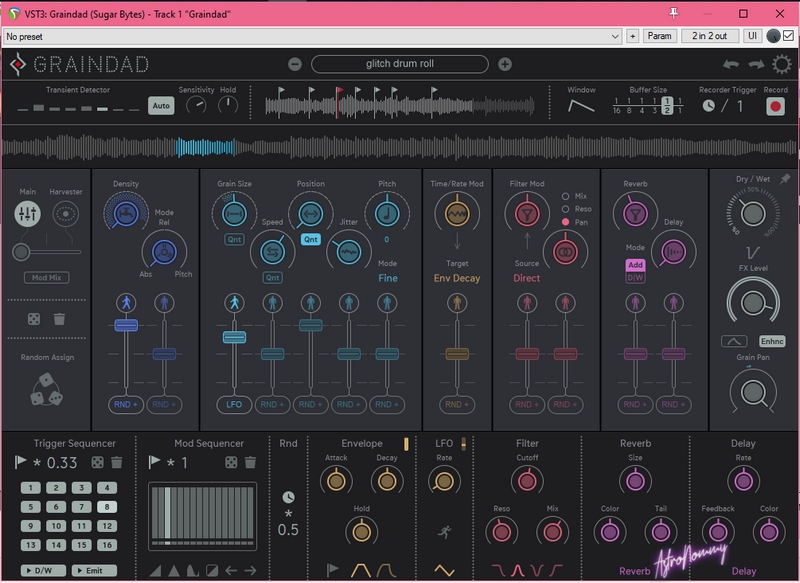Click the Density modulation person icon
800x583 pixels.
[126, 303]
